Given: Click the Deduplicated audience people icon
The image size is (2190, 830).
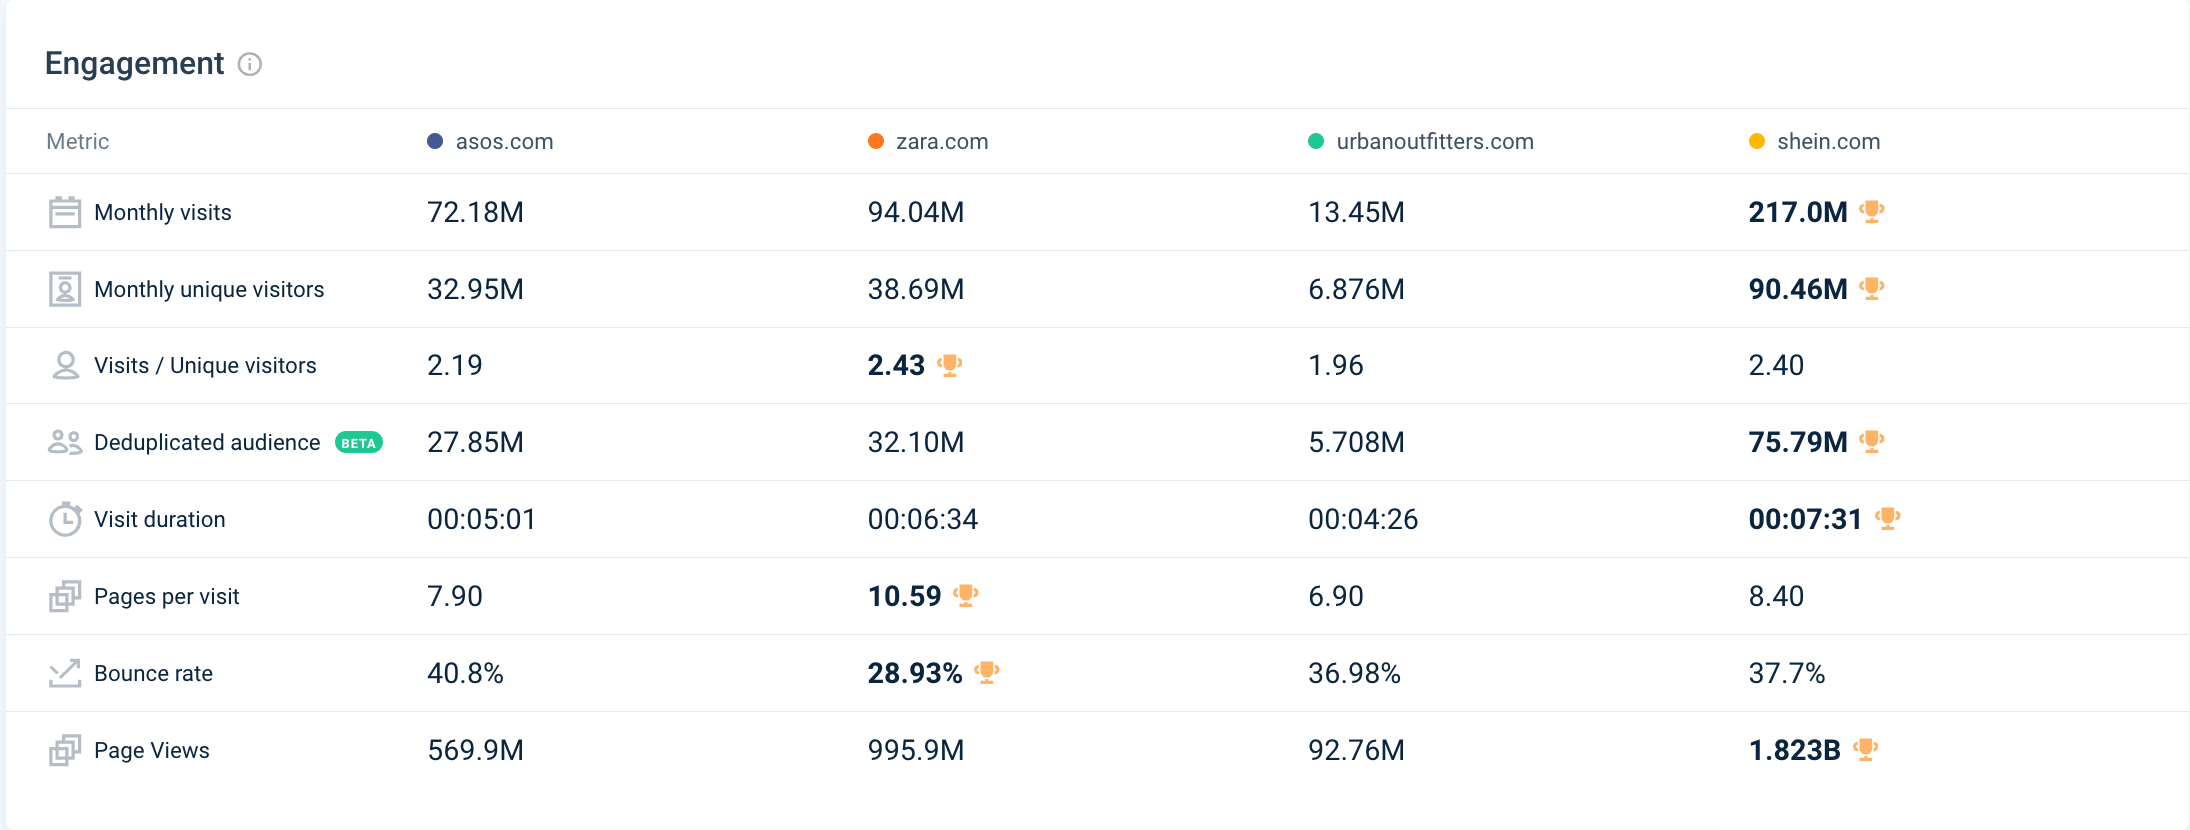Looking at the screenshot, I should (x=65, y=442).
